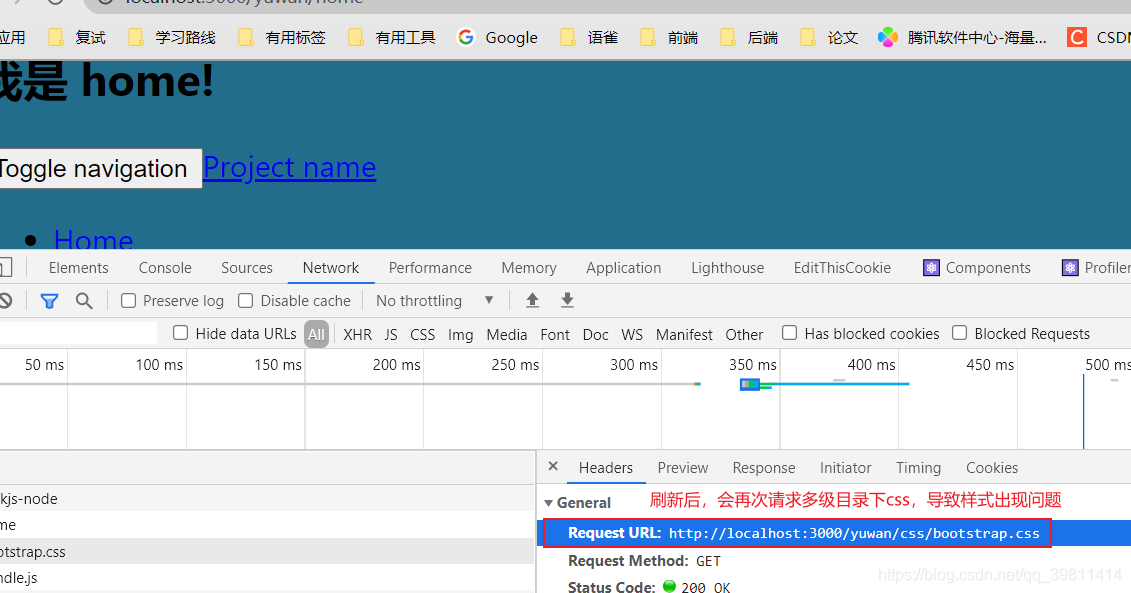
Task: Open the No throttling dropdown
Action: click(435, 300)
